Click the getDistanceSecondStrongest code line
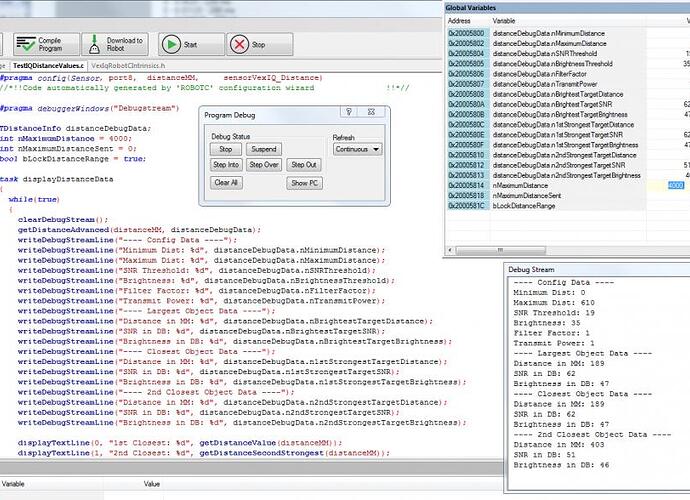 tap(203, 453)
